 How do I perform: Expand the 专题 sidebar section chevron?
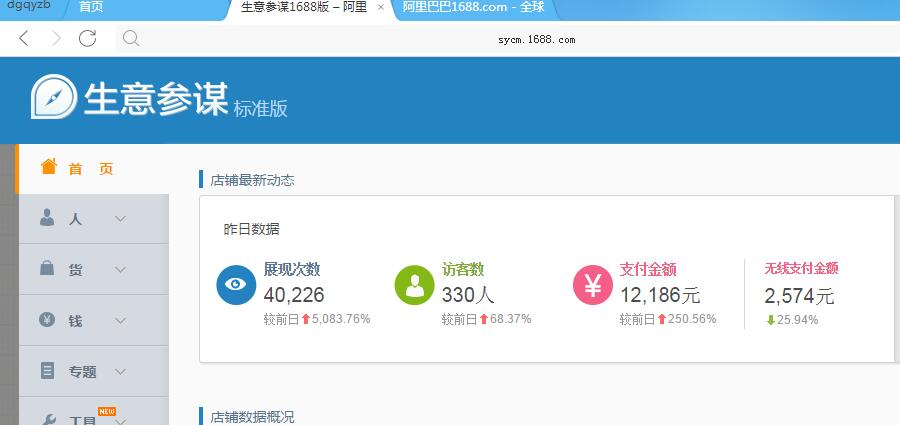120,372
